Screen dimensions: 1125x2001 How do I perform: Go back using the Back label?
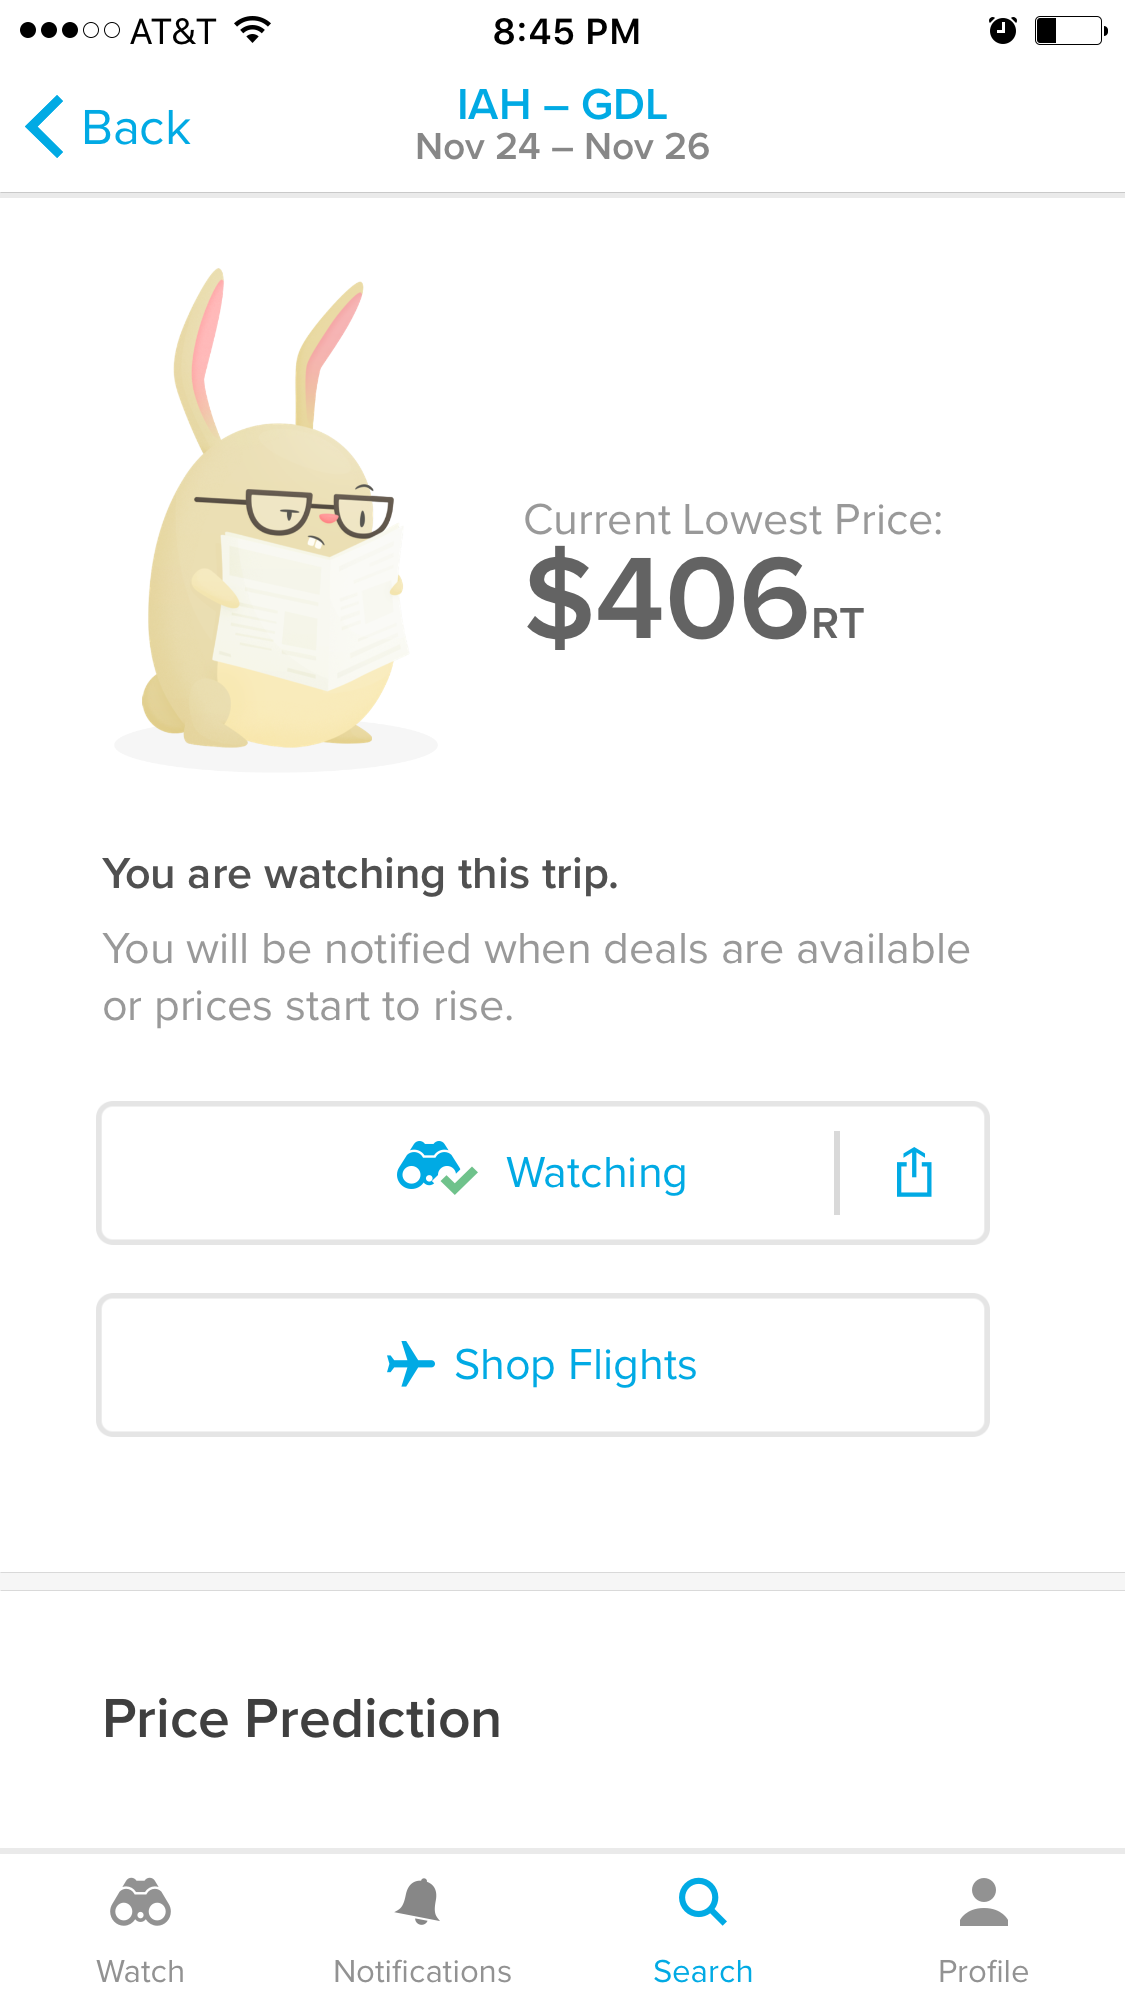(x=136, y=128)
